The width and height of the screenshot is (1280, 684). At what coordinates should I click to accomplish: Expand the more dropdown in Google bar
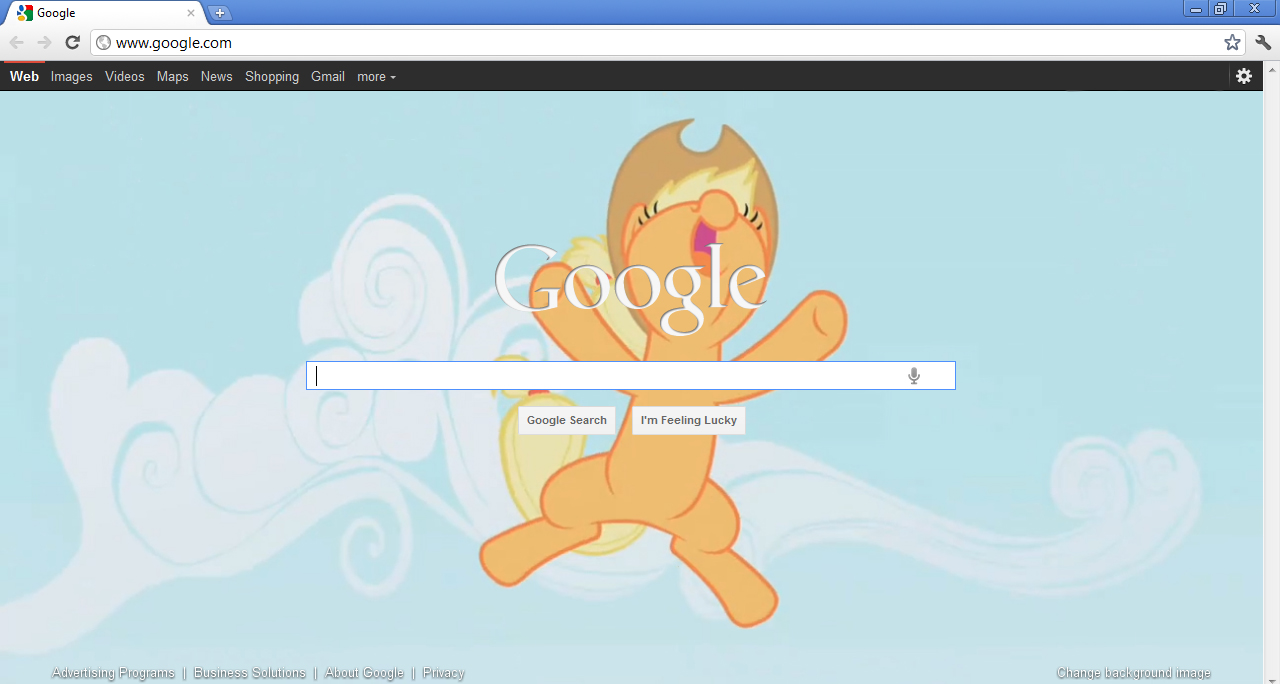pos(377,76)
